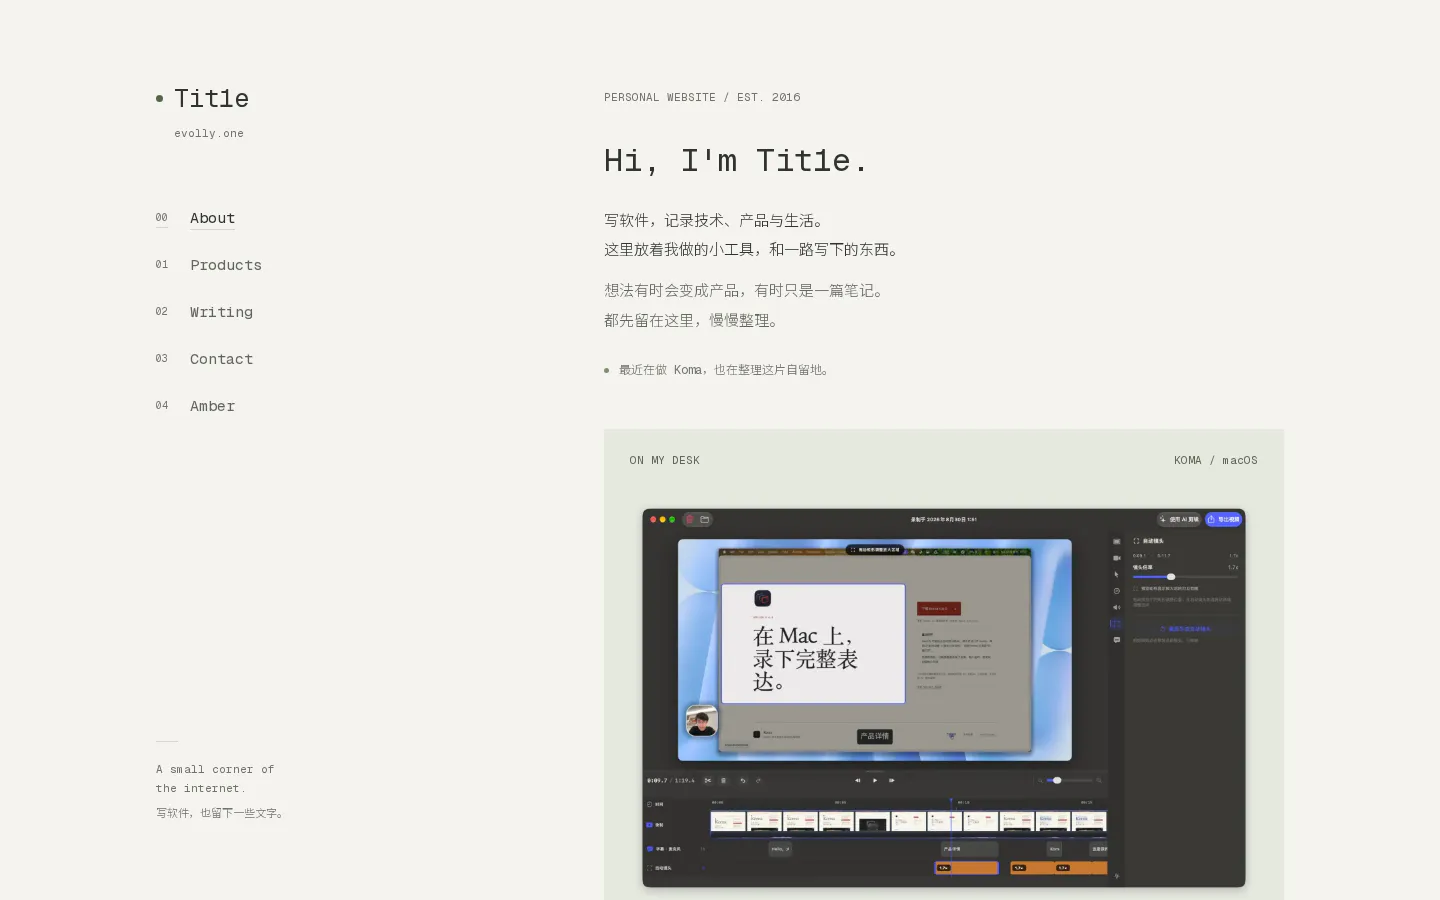This screenshot has width=1440, height=900.
Task: Select the speaker volume icon in Koma toolbar
Action: coord(1117,607)
